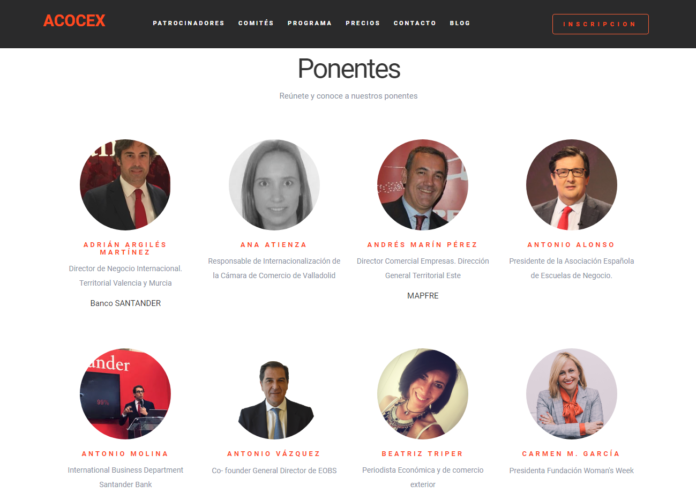Screen dimensions: 696x500
Task: Select Ana Atienza's portrait
Action: tap(274, 185)
